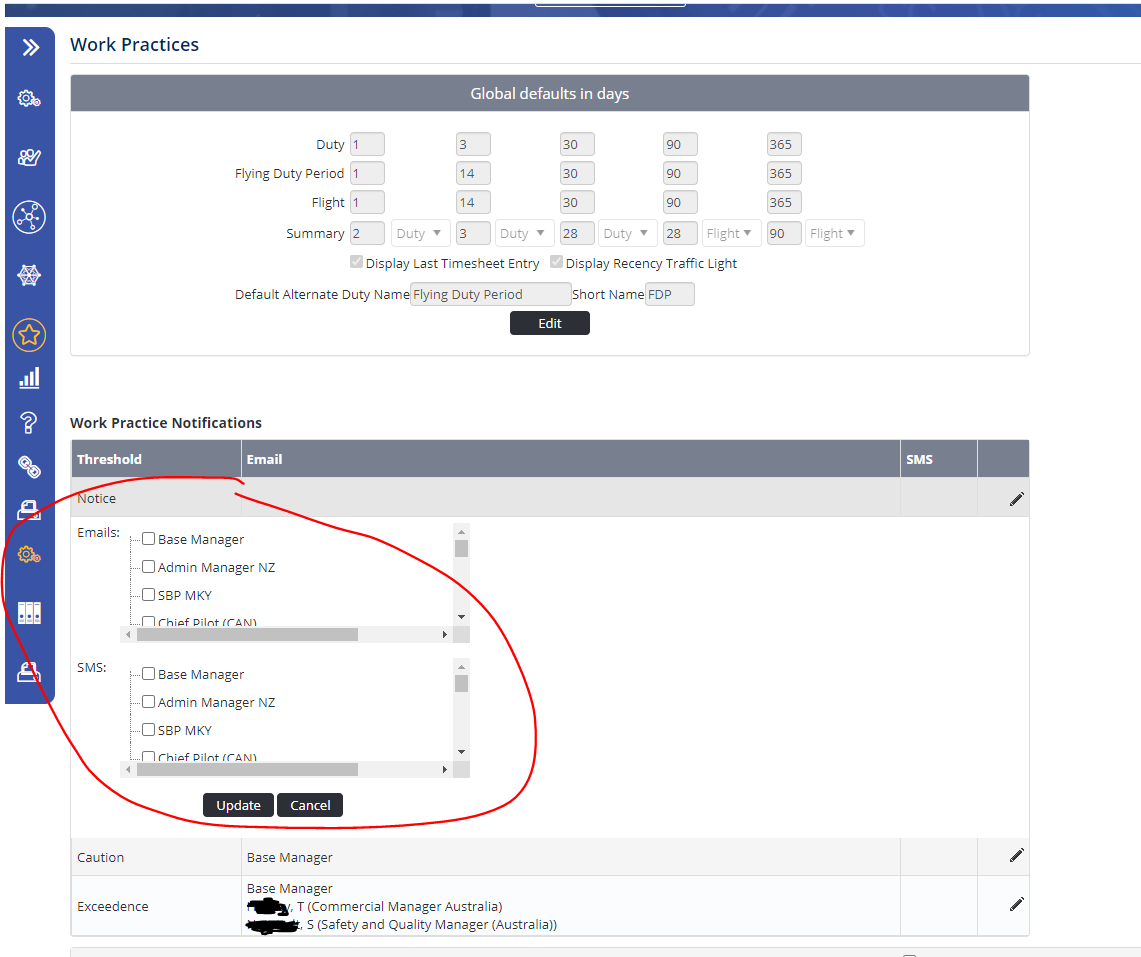Open the binders folder icon in sidebar
This screenshot has height=957, width=1141.
coord(29,613)
